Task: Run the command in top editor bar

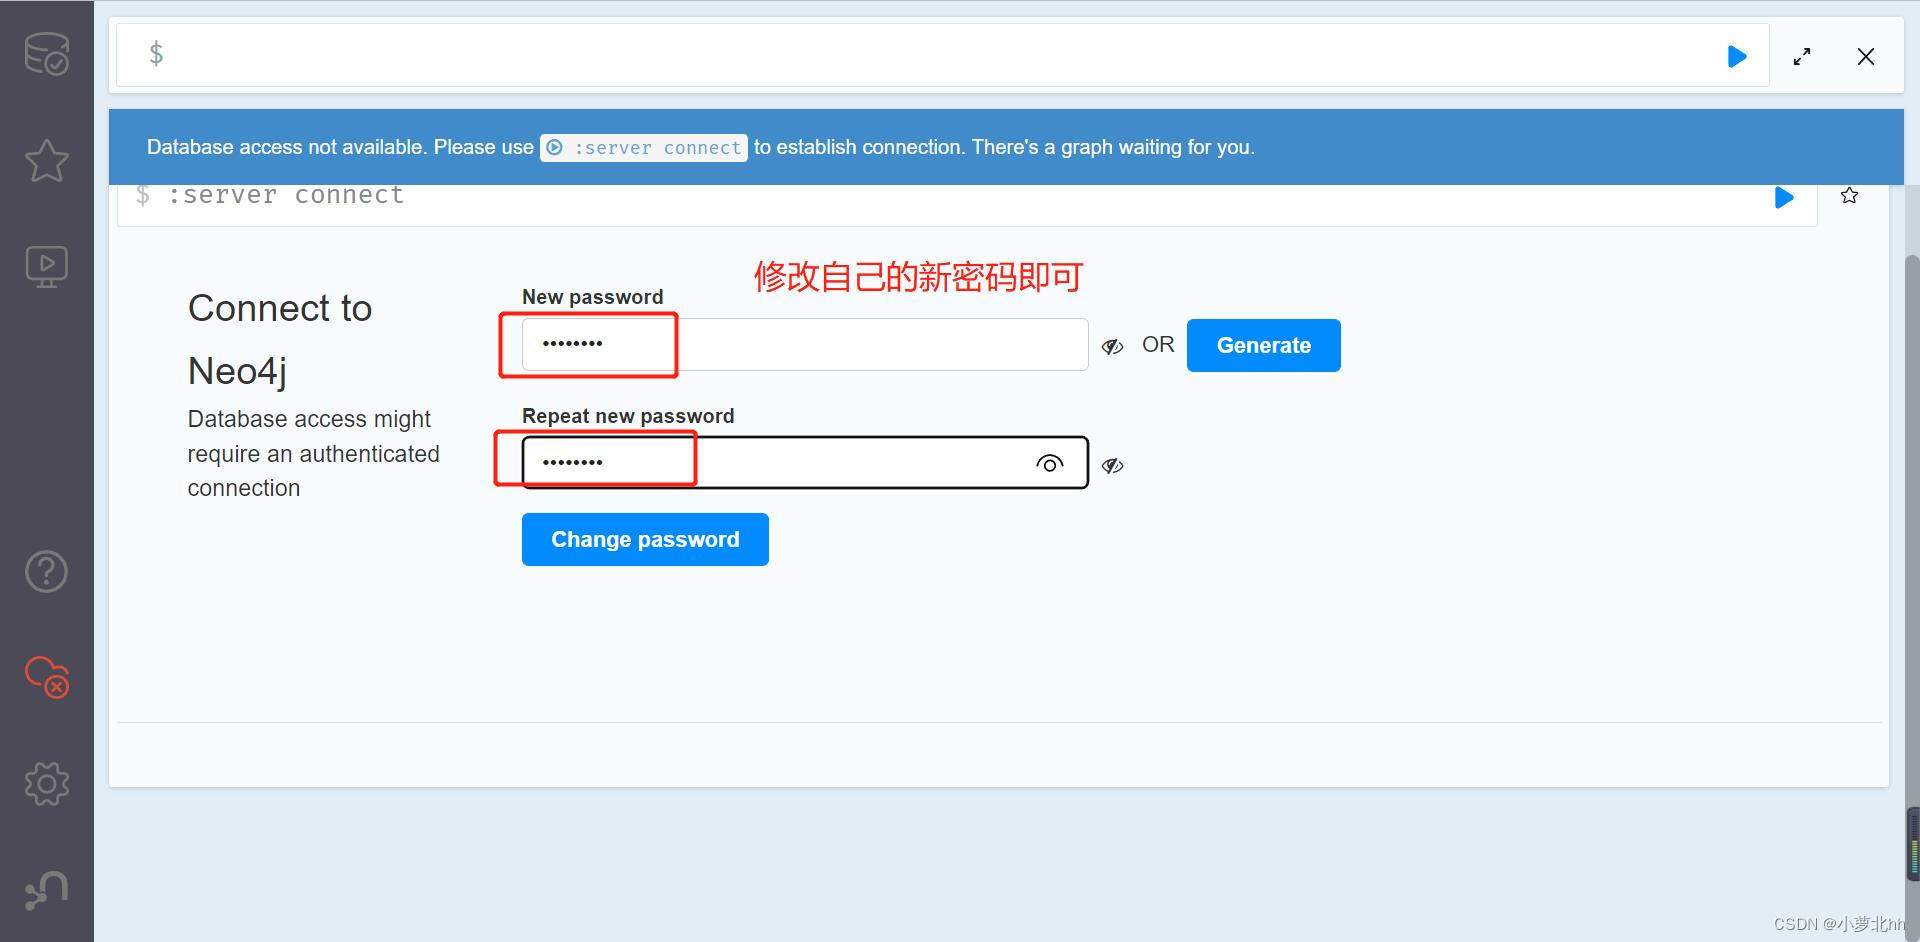Action: (x=1737, y=57)
